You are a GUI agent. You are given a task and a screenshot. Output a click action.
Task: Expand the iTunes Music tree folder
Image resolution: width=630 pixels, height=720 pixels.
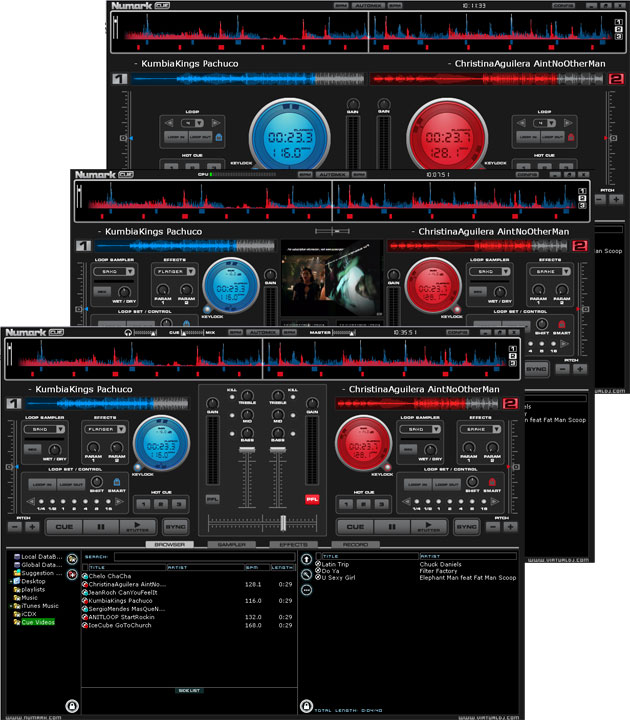tap(11, 606)
